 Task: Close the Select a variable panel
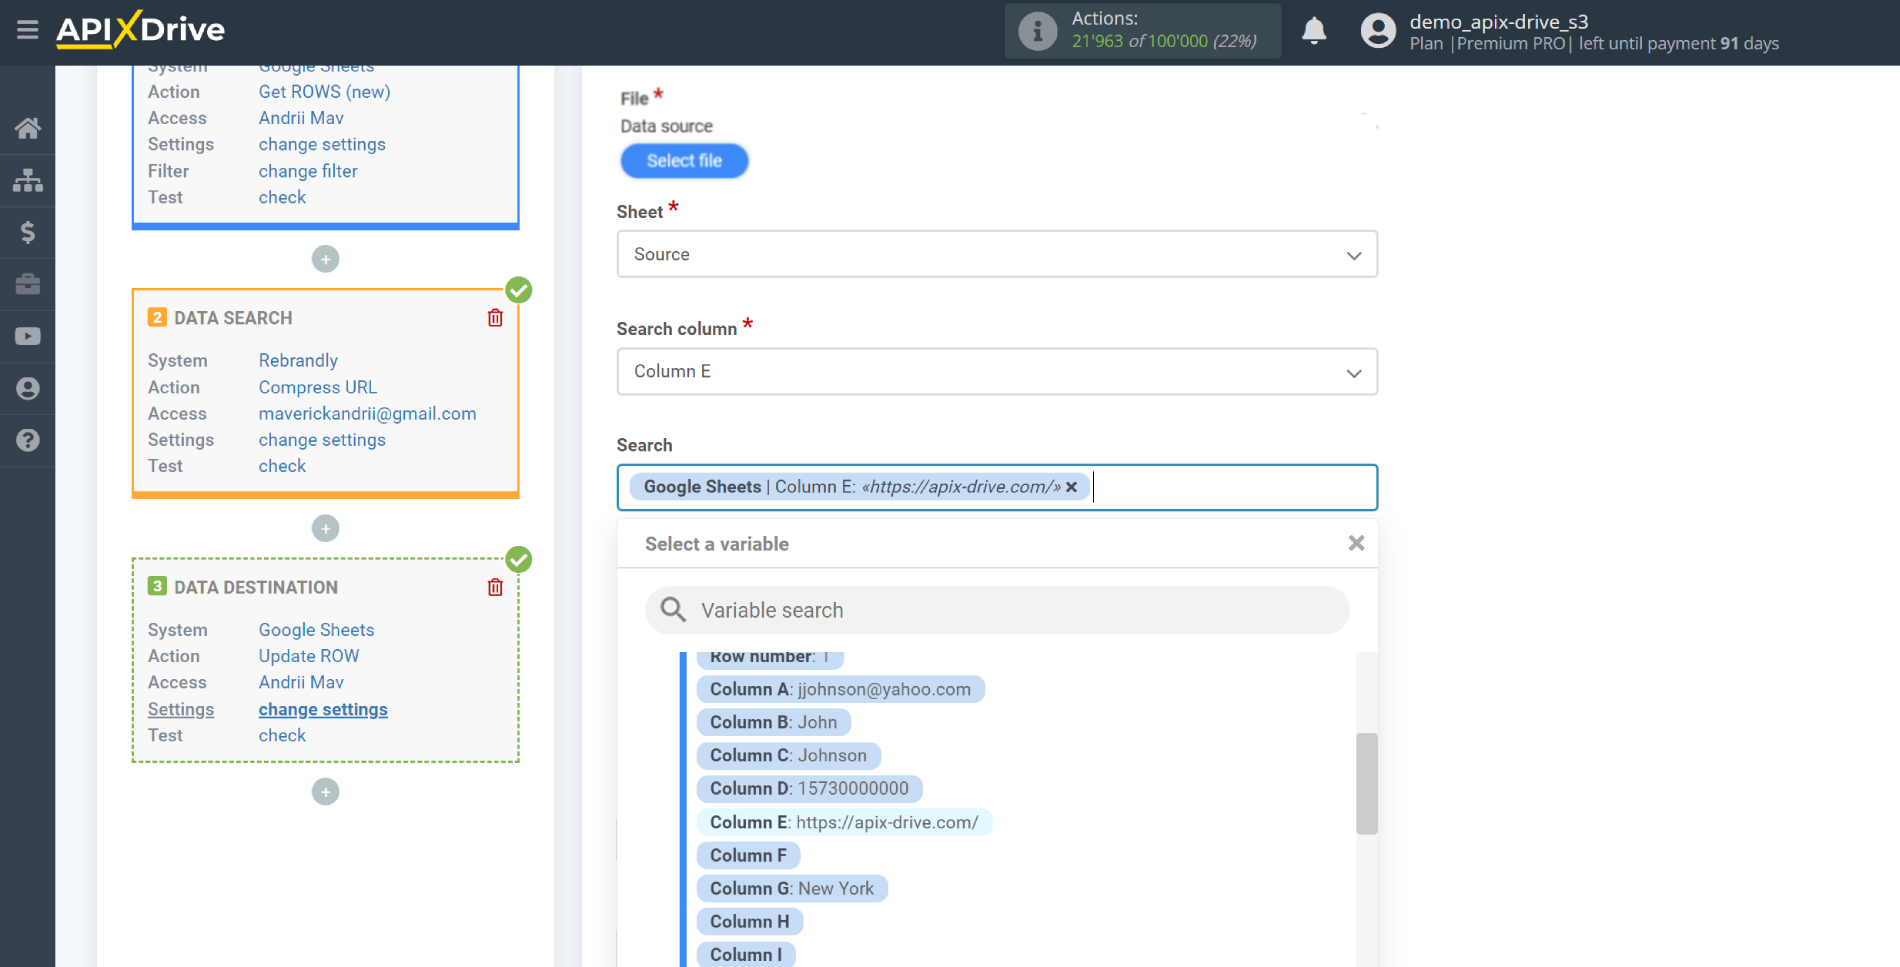(x=1356, y=543)
